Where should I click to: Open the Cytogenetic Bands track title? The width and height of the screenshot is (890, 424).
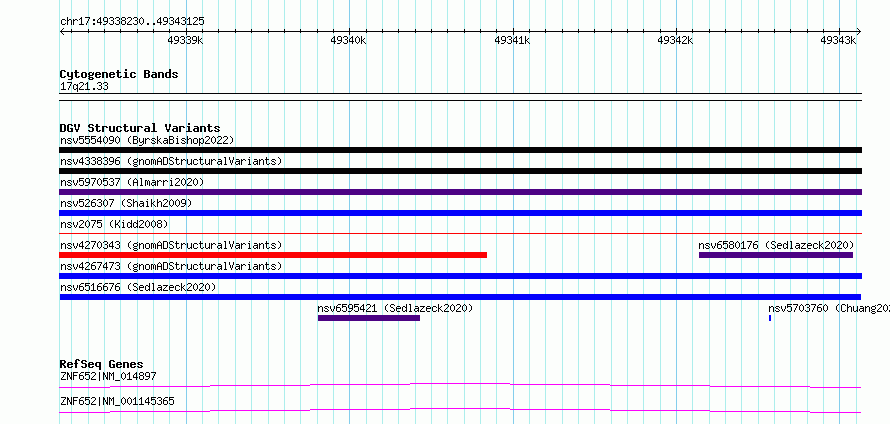coord(119,74)
